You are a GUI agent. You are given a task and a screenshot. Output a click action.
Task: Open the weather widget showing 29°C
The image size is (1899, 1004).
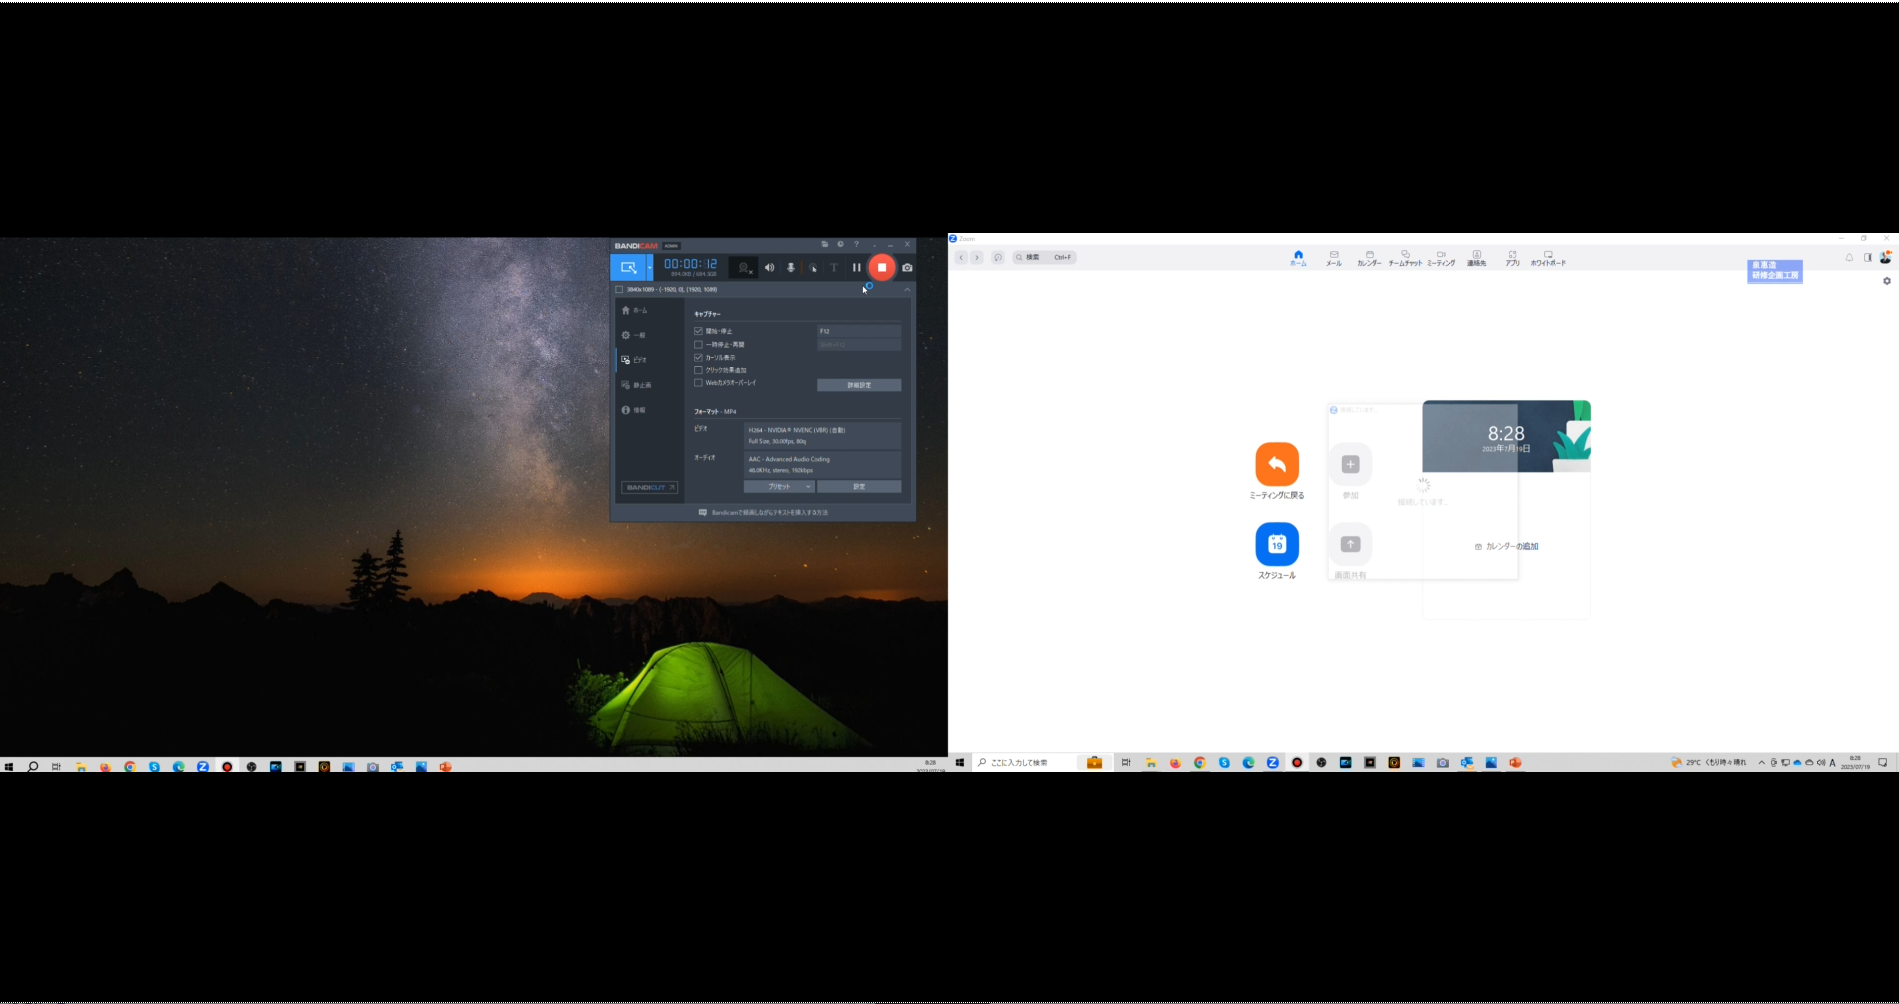(x=1708, y=762)
